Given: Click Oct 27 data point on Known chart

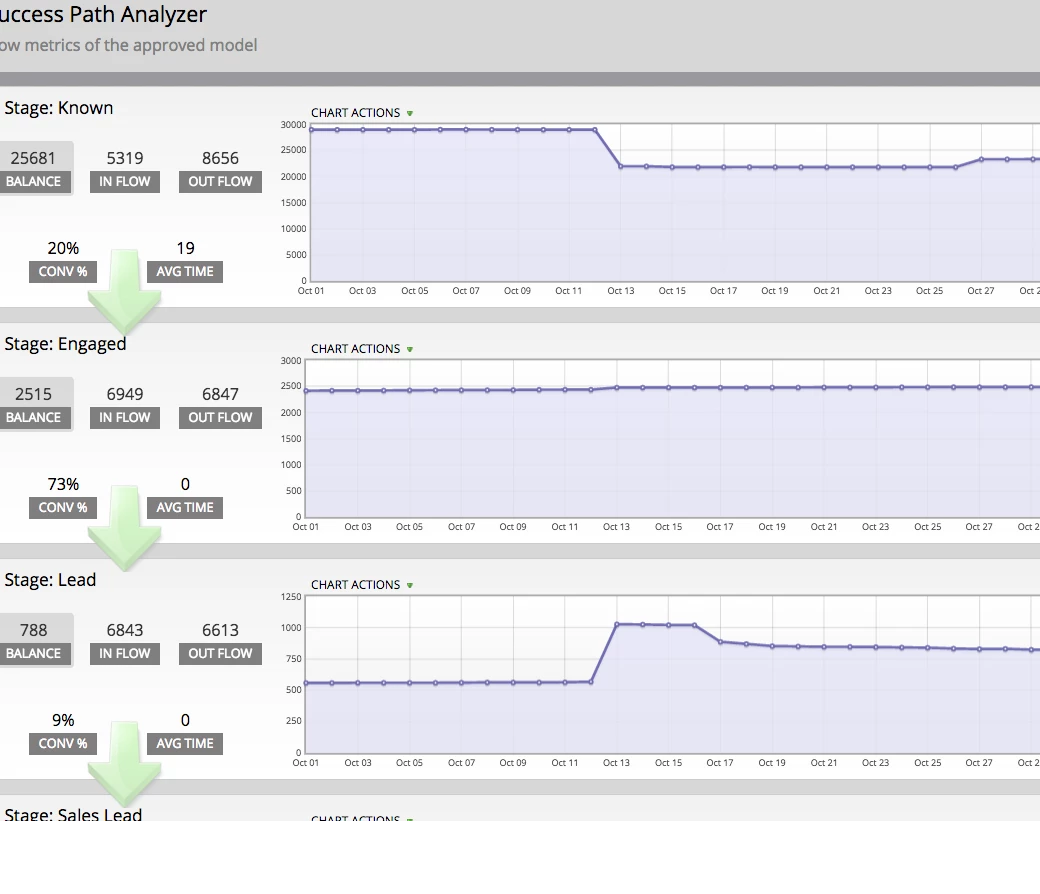Looking at the screenshot, I should tap(981, 159).
